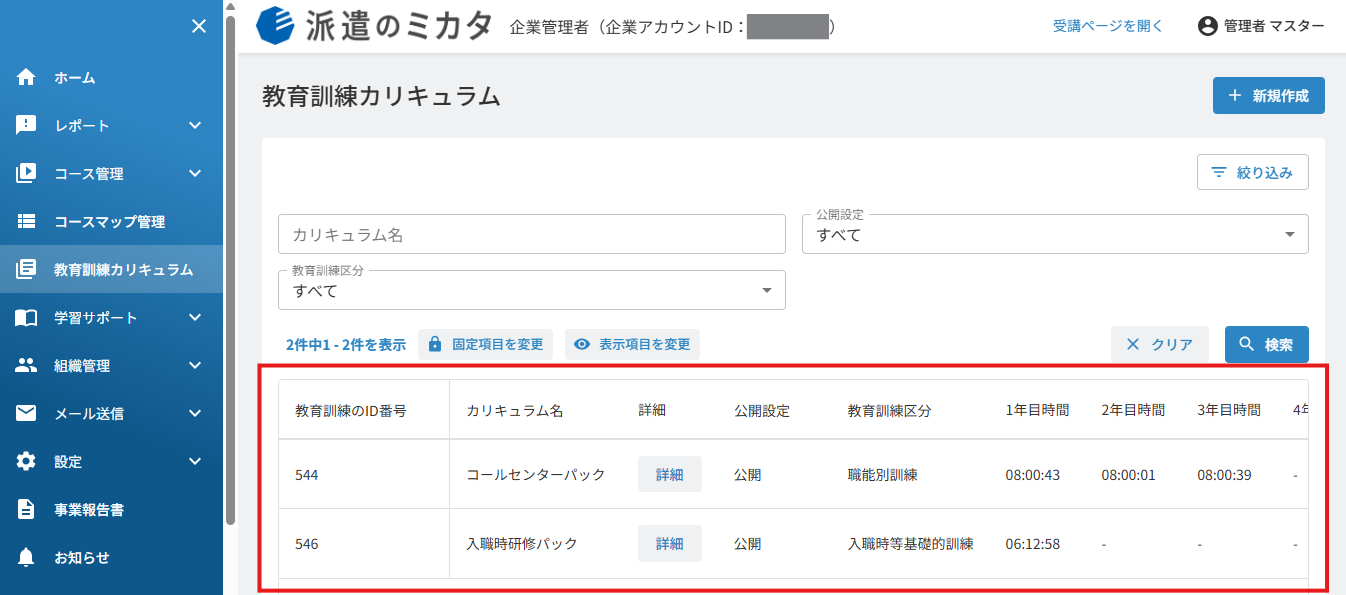The image size is (1346, 595).
Task: Click 表示項目を変更 button
Action: [632, 344]
